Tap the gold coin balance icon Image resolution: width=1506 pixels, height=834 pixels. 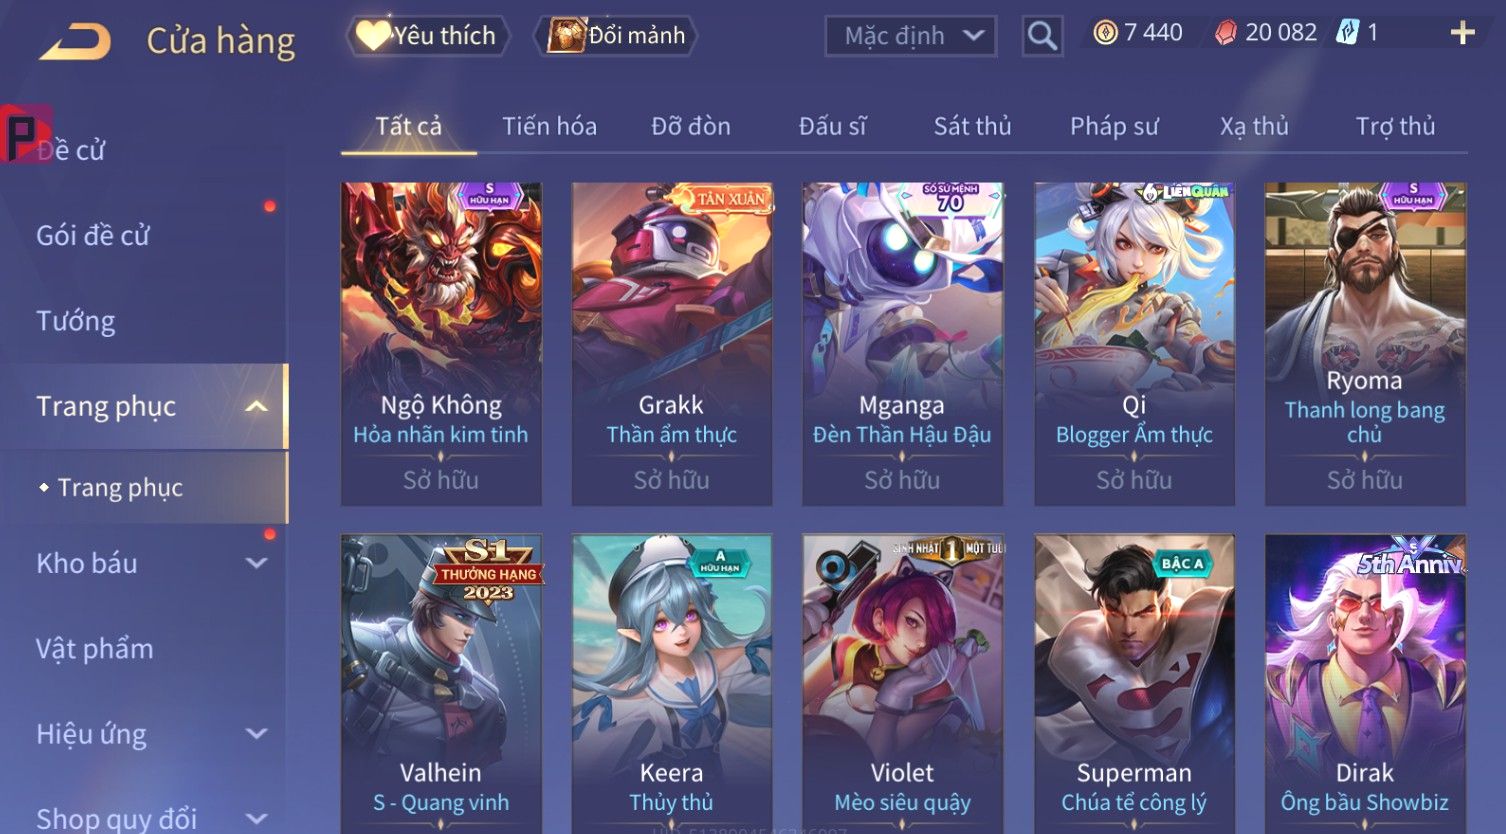point(1105,33)
